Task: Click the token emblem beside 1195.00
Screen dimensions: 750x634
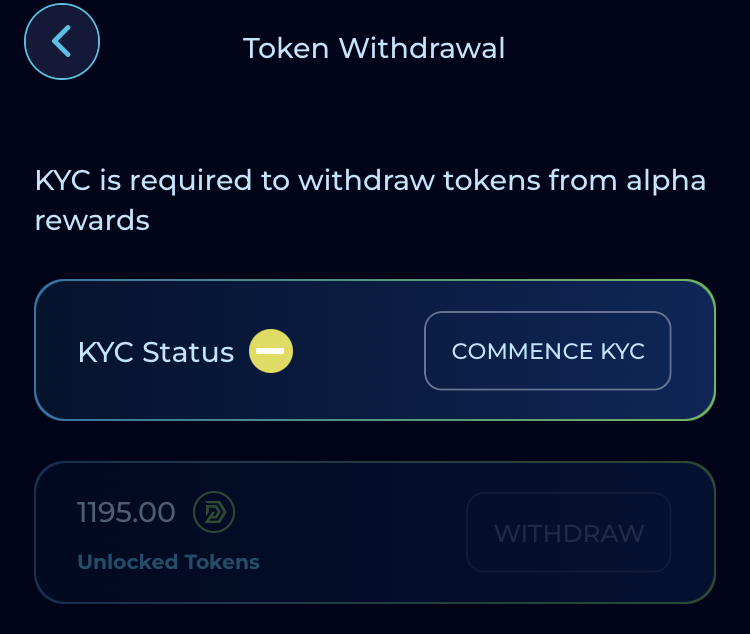Action: click(x=214, y=512)
